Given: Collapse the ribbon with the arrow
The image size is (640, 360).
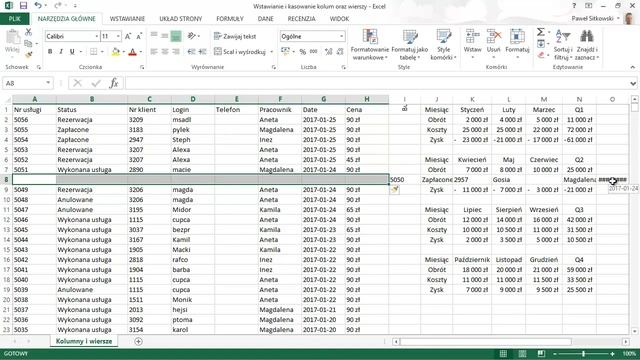Looking at the screenshot, I should tap(633, 67).
